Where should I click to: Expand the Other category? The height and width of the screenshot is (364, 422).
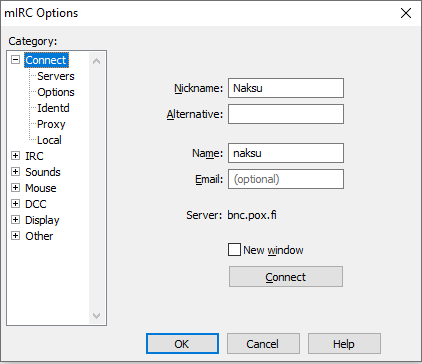15,236
